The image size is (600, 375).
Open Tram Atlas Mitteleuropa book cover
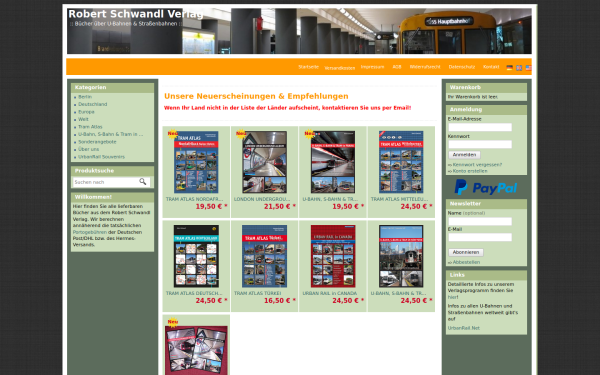point(401,162)
